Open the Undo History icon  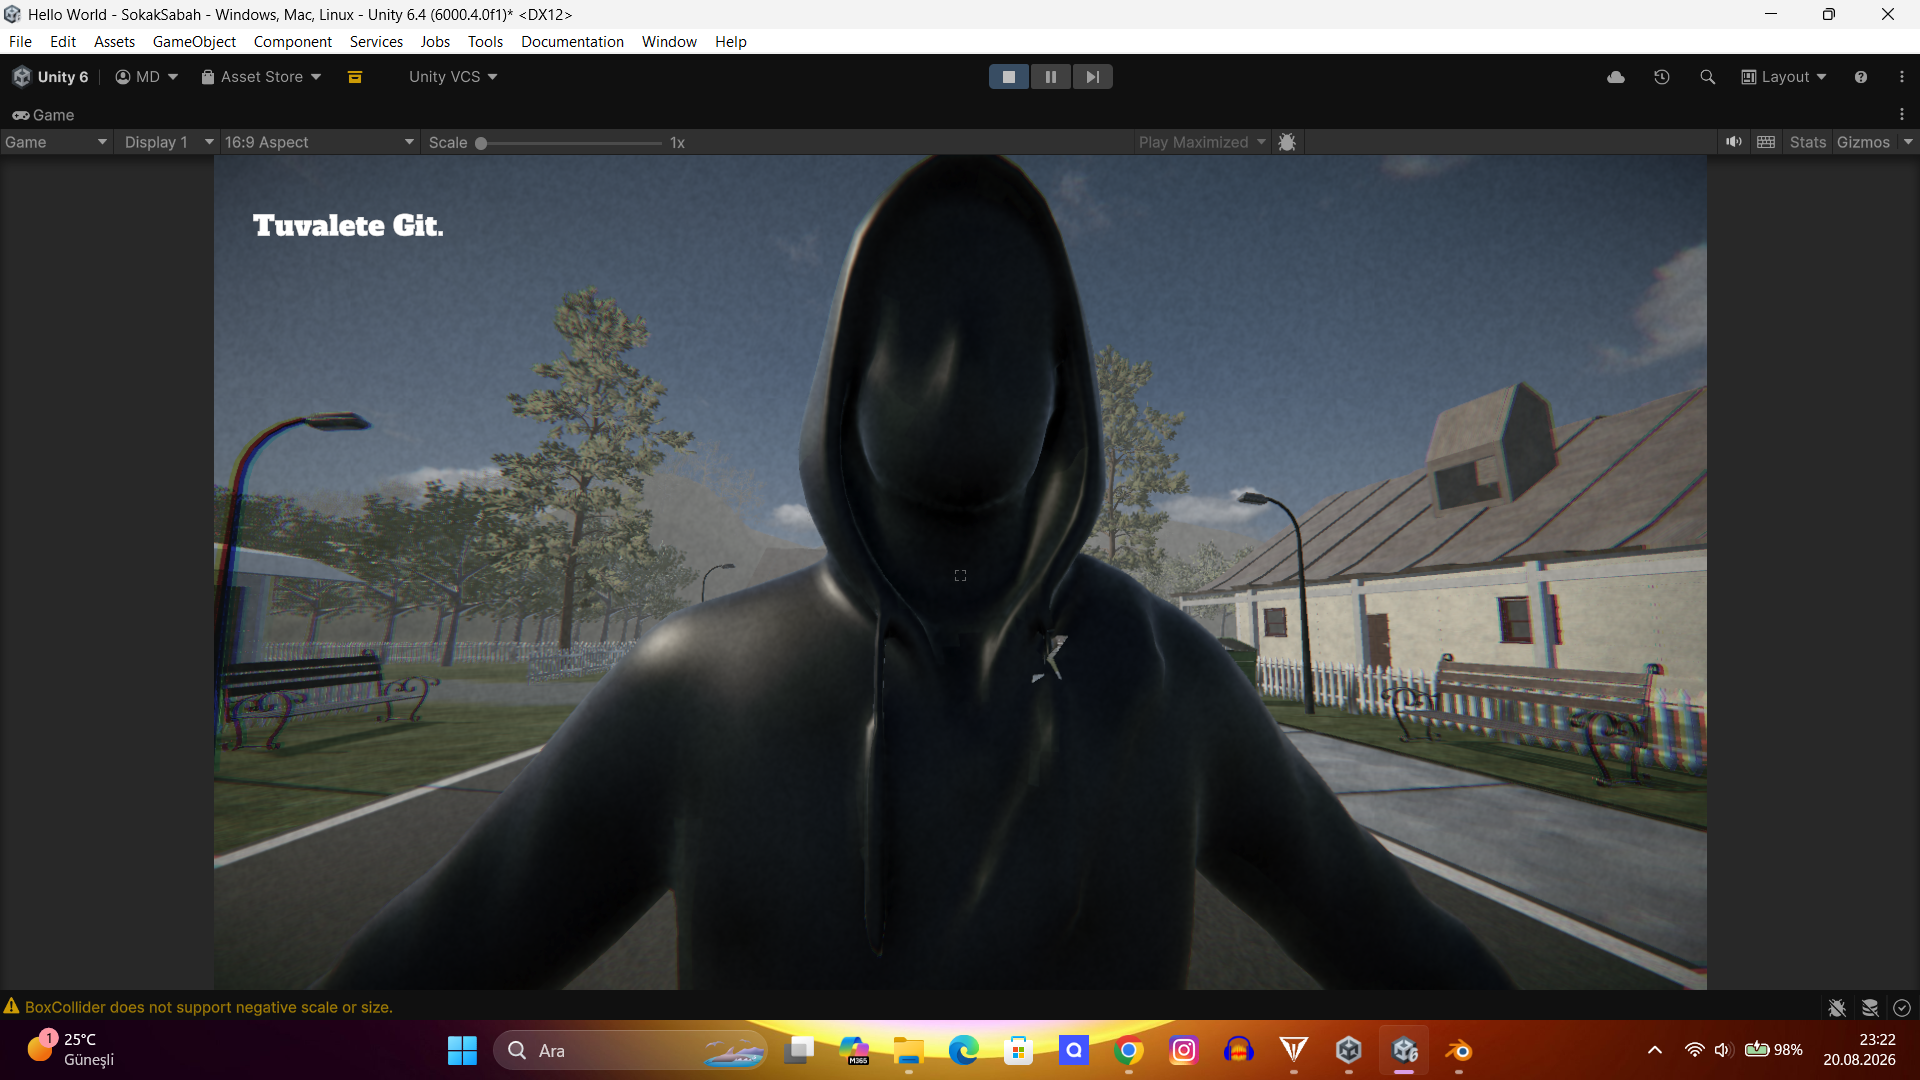point(1662,77)
